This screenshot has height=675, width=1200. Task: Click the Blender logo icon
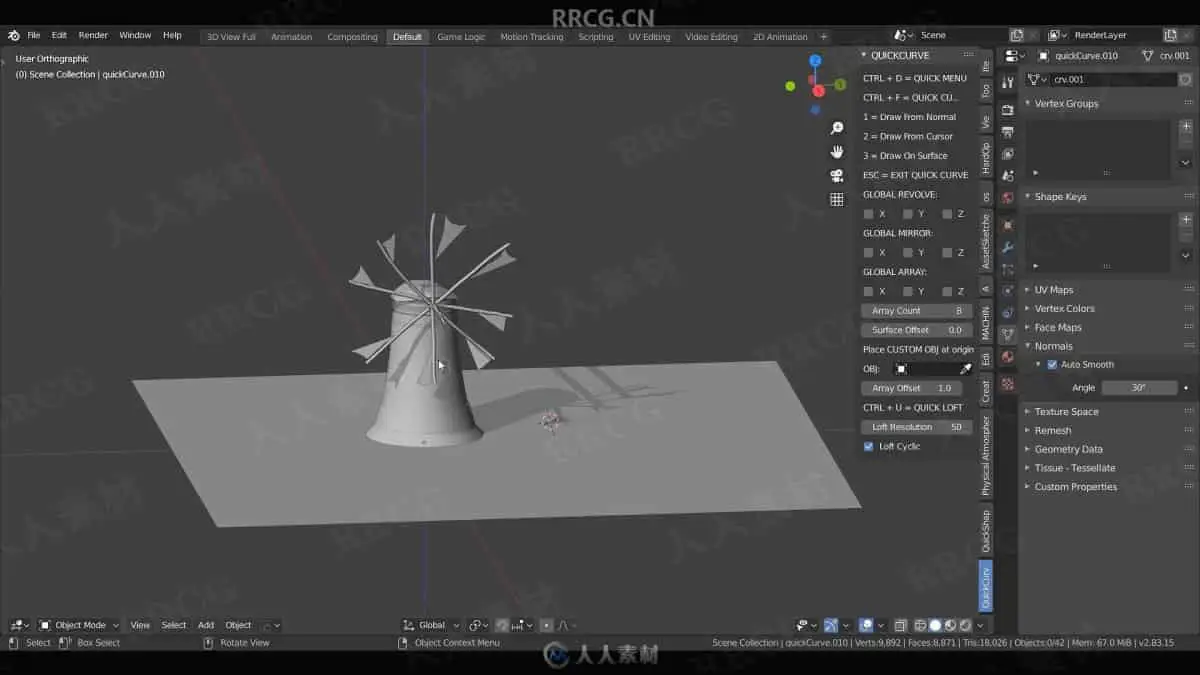point(14,35)
